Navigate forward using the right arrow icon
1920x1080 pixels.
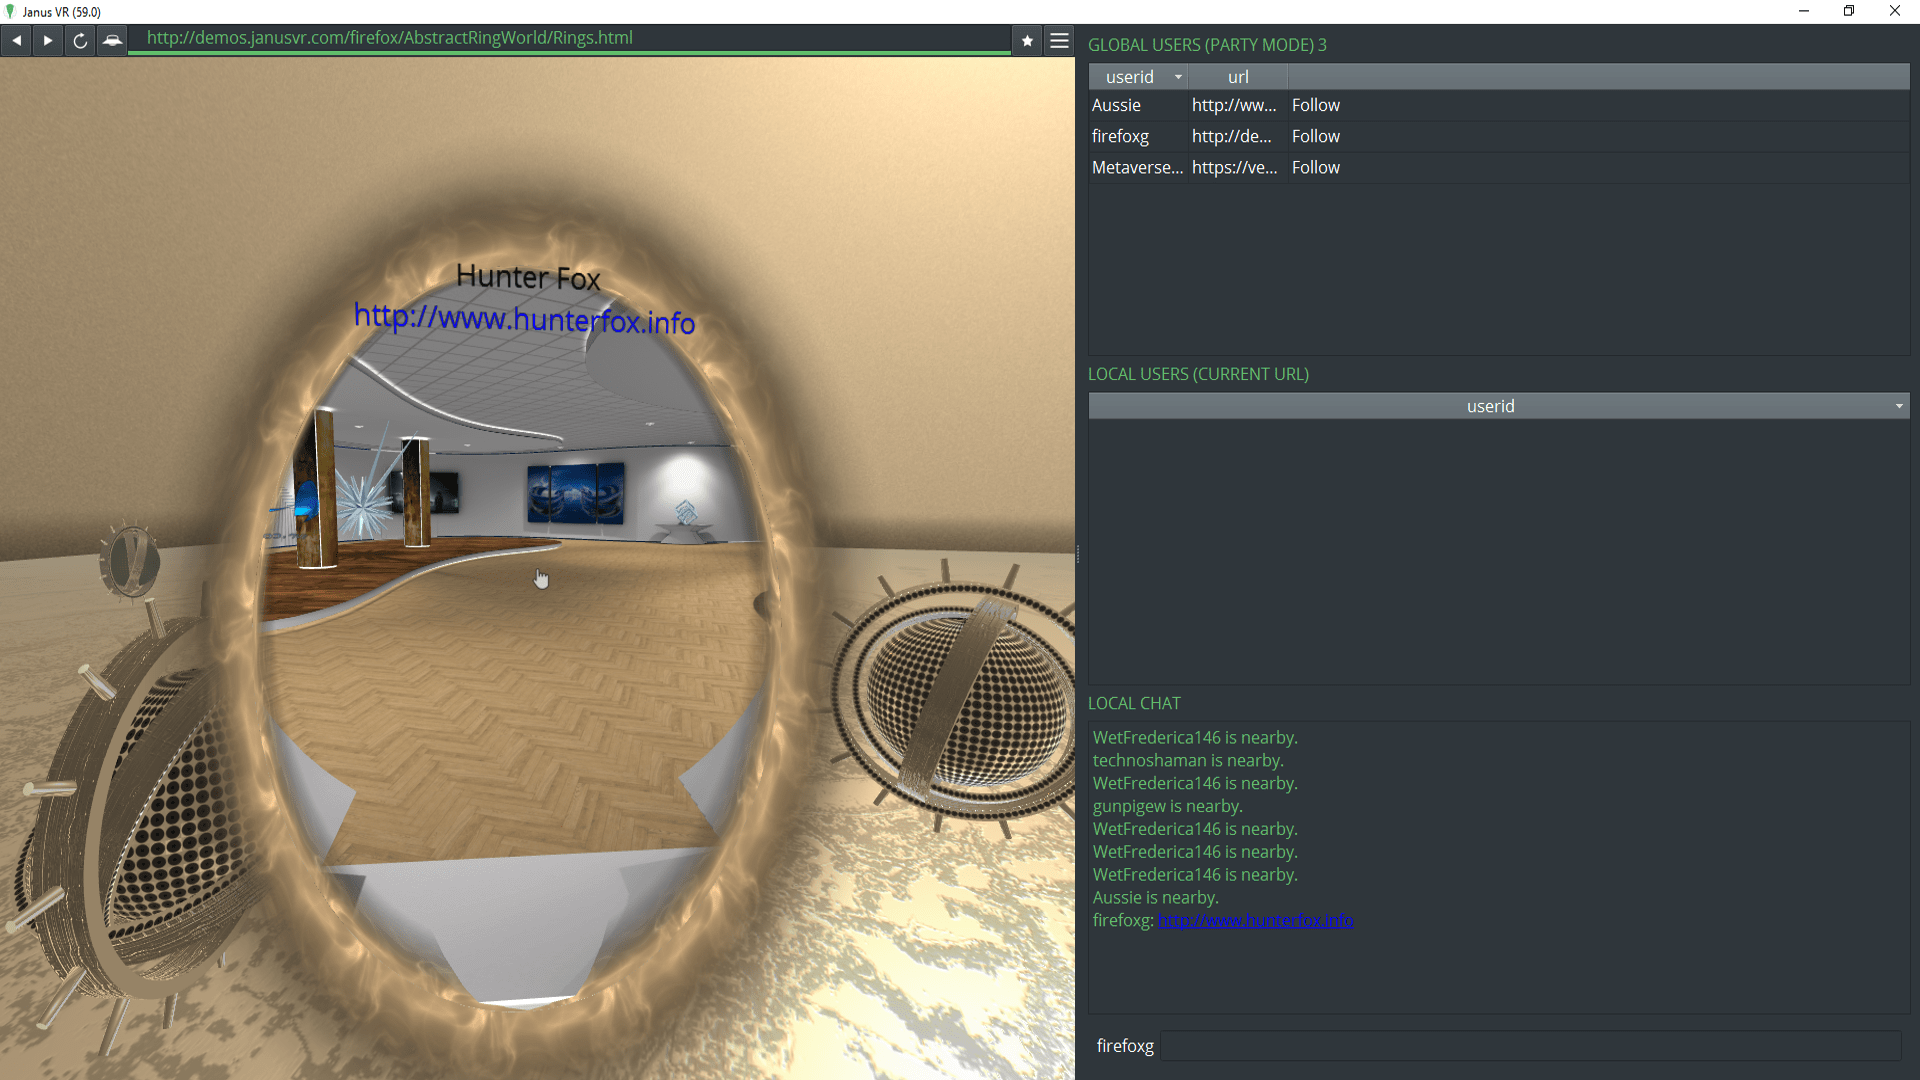pos(47,40)
